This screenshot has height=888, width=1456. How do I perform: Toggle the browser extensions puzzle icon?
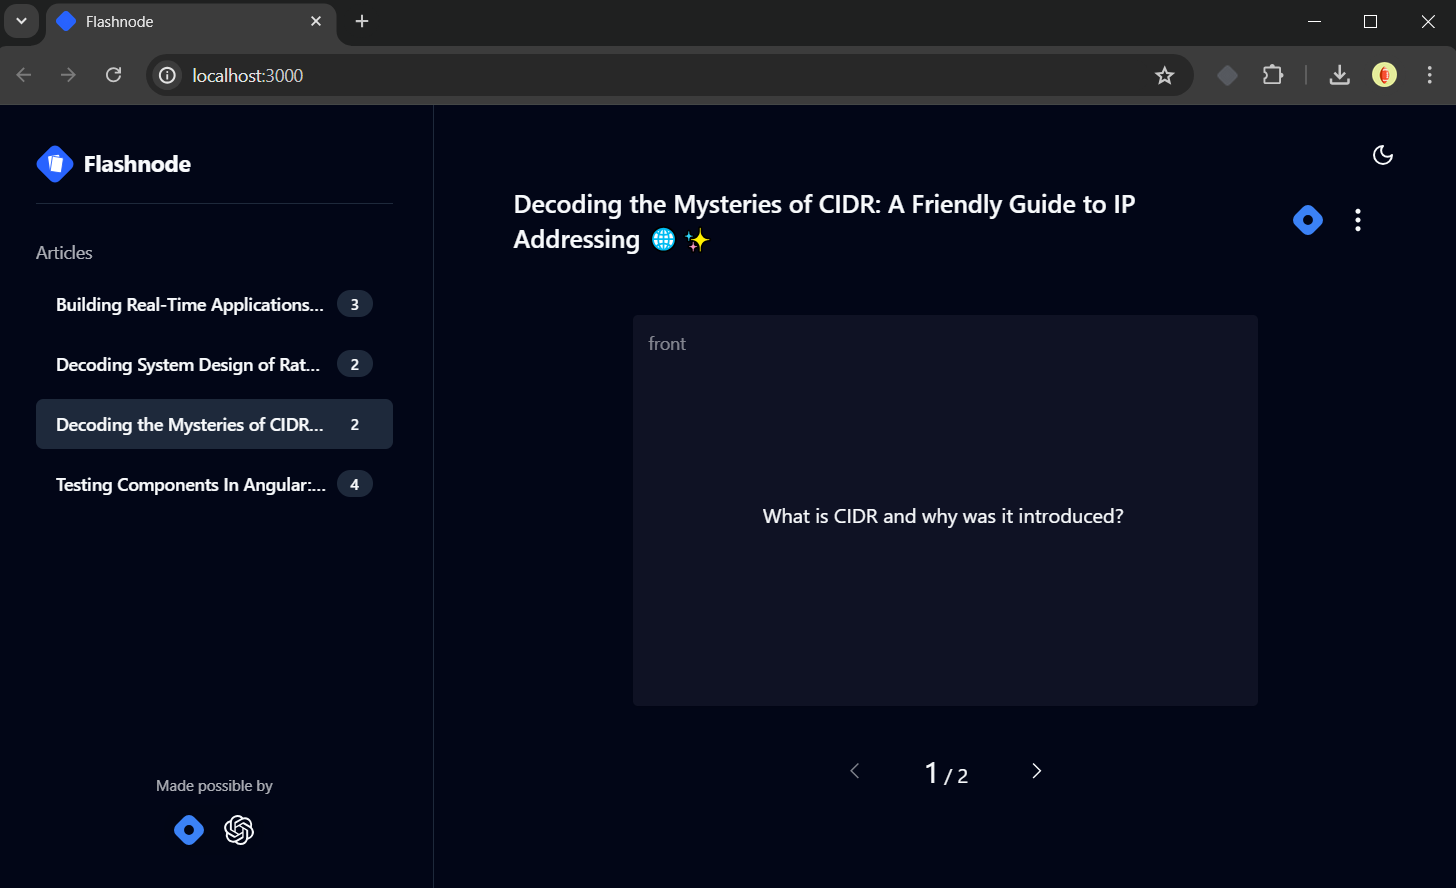tap(1272, 74)
